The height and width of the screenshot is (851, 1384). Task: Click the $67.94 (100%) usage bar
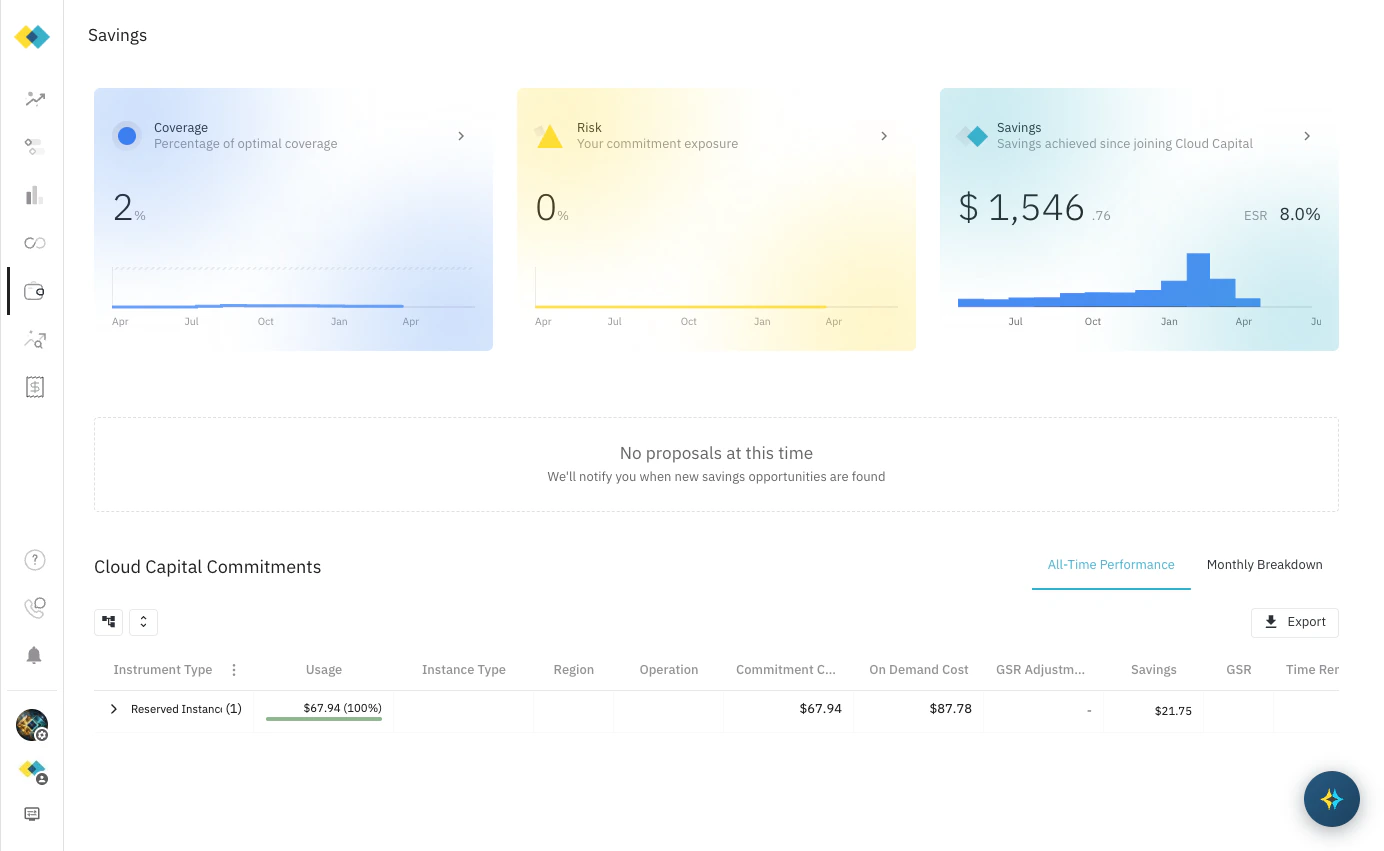click(324, 710)
